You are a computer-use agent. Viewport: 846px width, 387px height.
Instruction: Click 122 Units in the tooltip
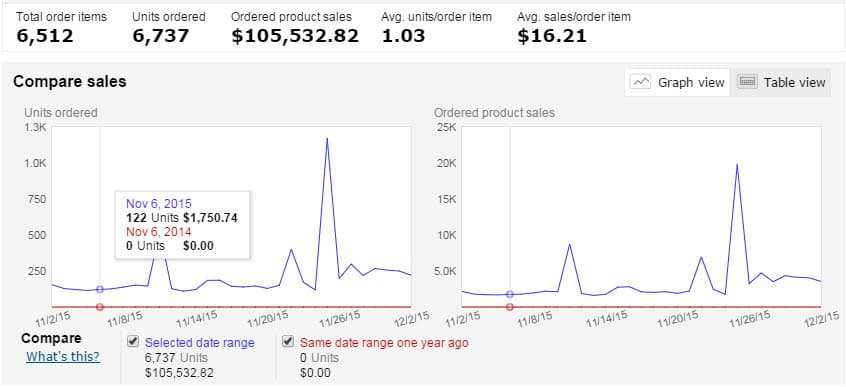point(153,218)
